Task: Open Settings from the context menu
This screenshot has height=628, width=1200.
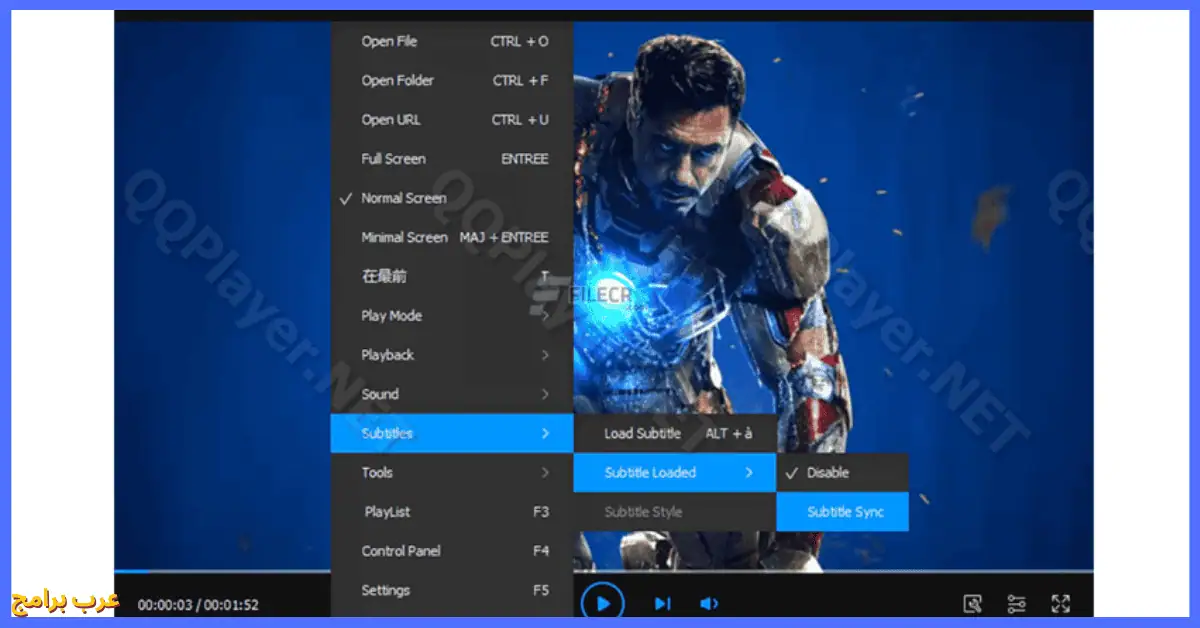Action: pyautogui.click(x=452, y=590)
